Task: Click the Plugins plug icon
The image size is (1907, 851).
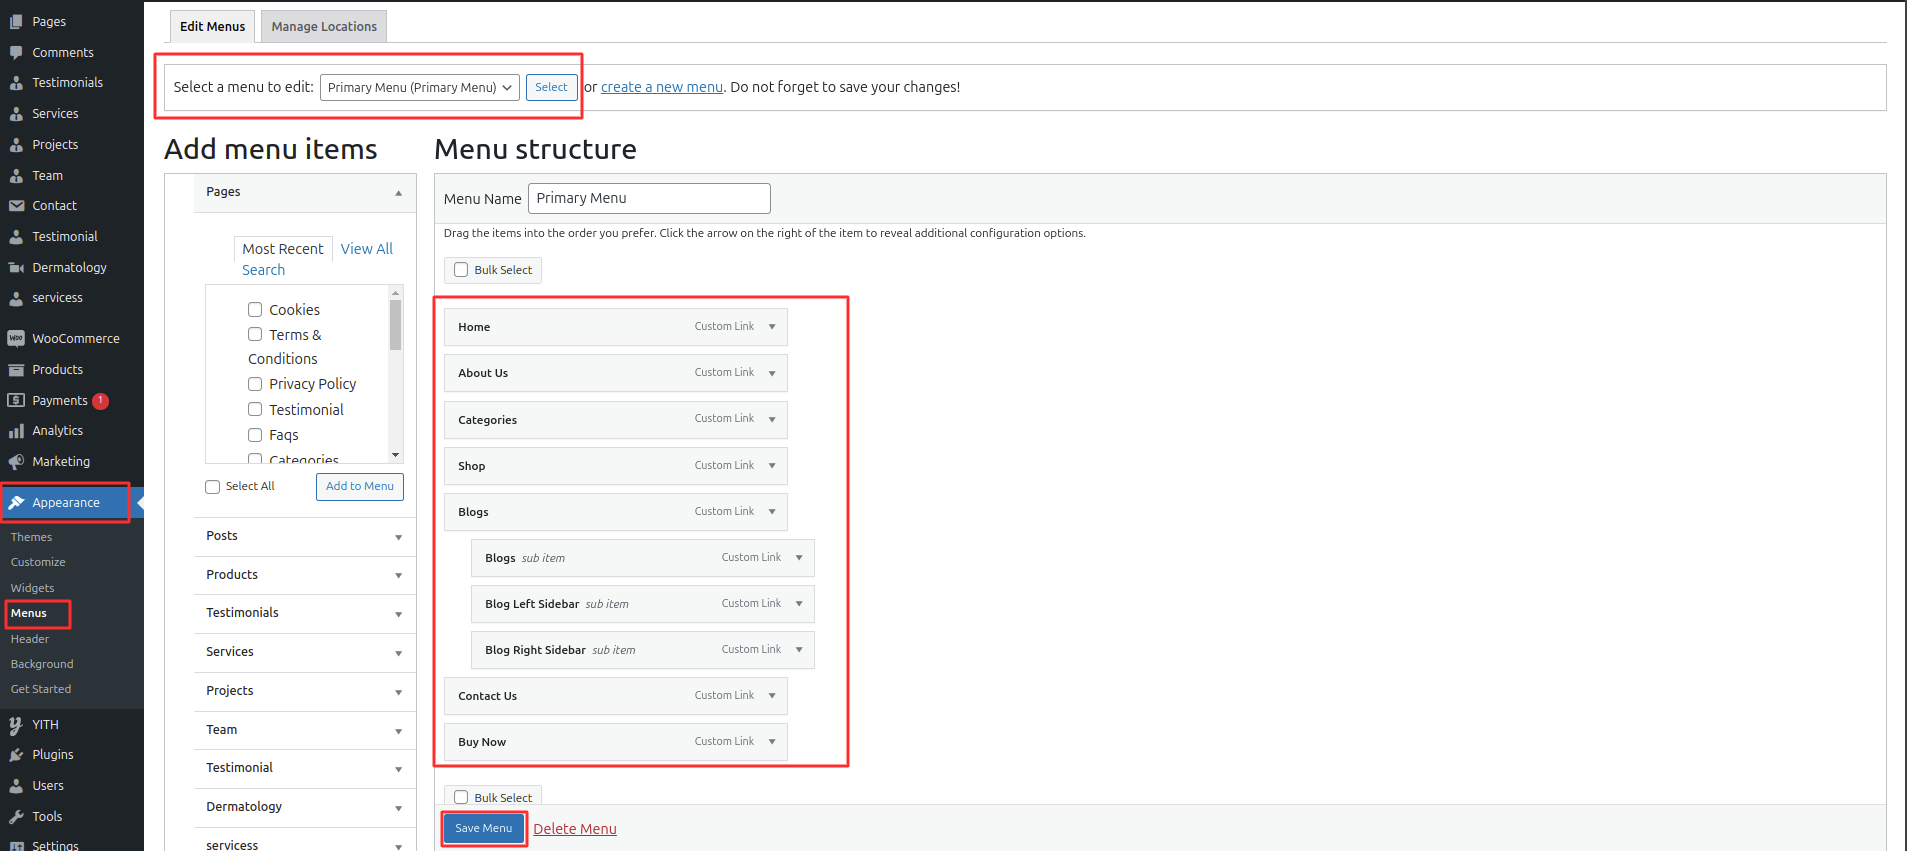Action: 16,755
